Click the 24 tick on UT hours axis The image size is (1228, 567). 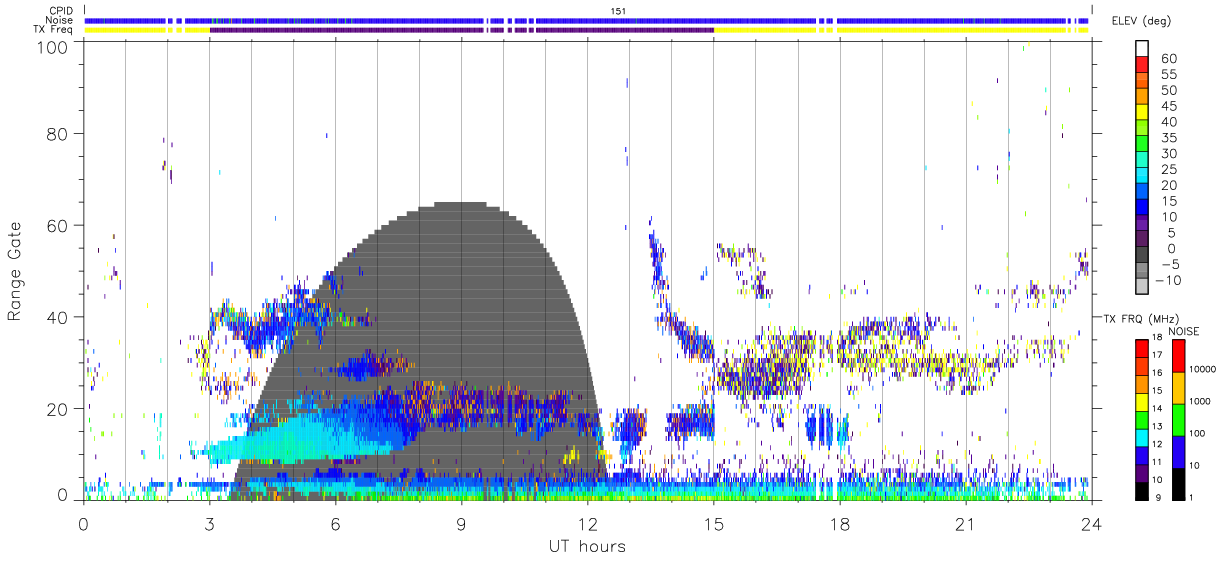coord(1092,524)
